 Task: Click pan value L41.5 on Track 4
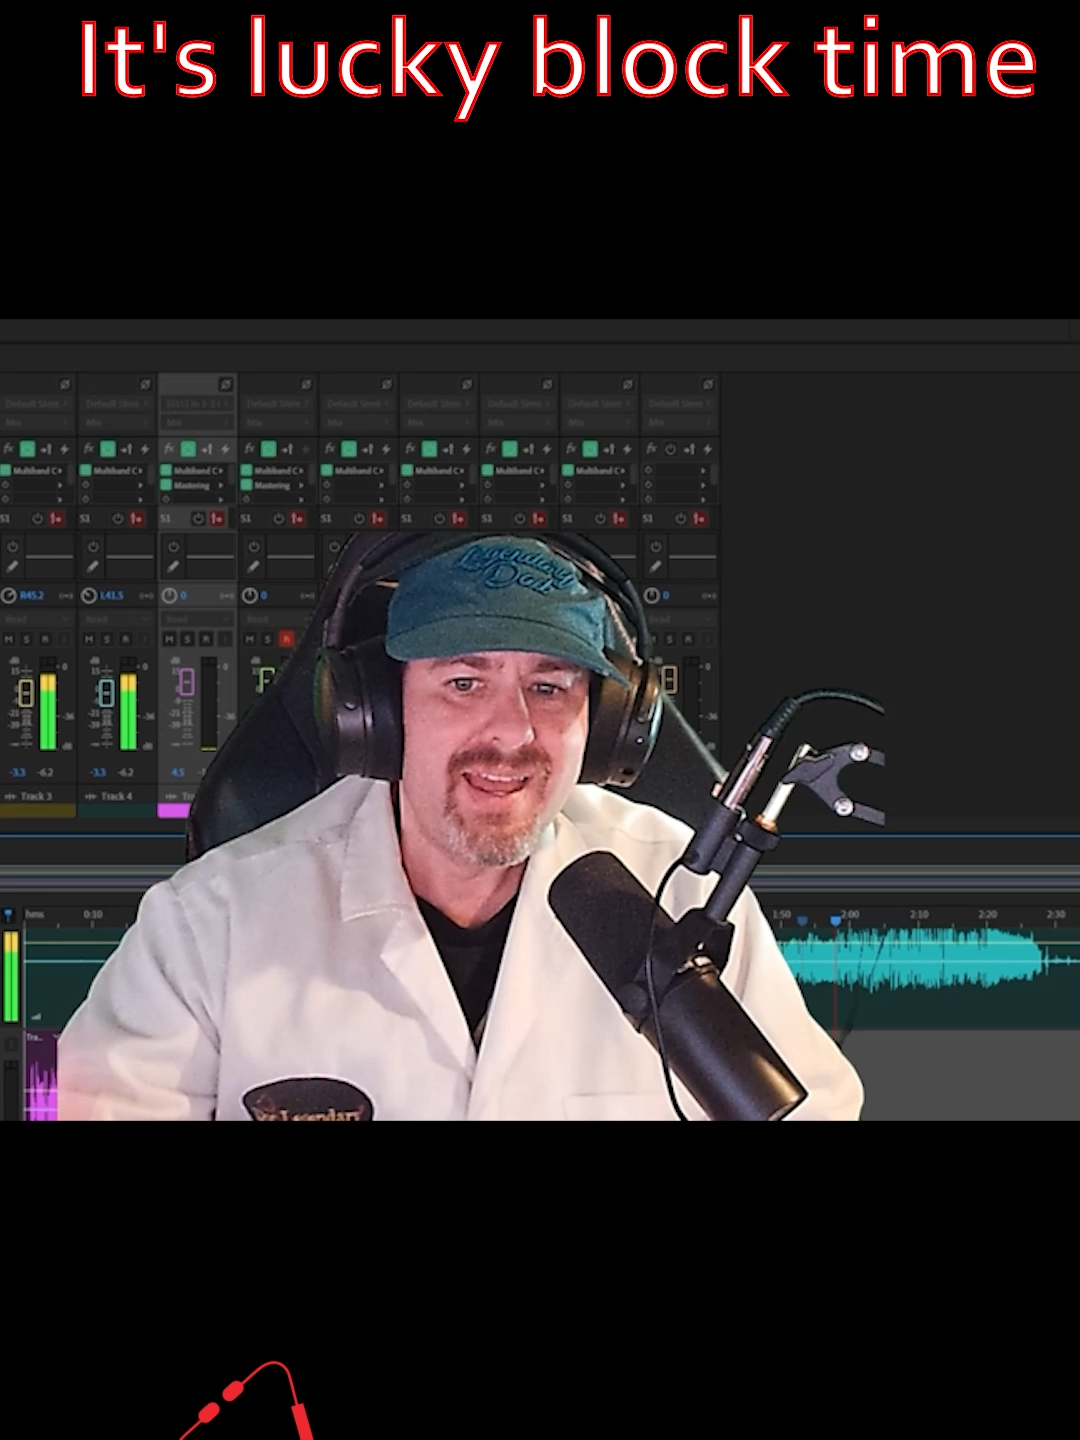point(112,595)
